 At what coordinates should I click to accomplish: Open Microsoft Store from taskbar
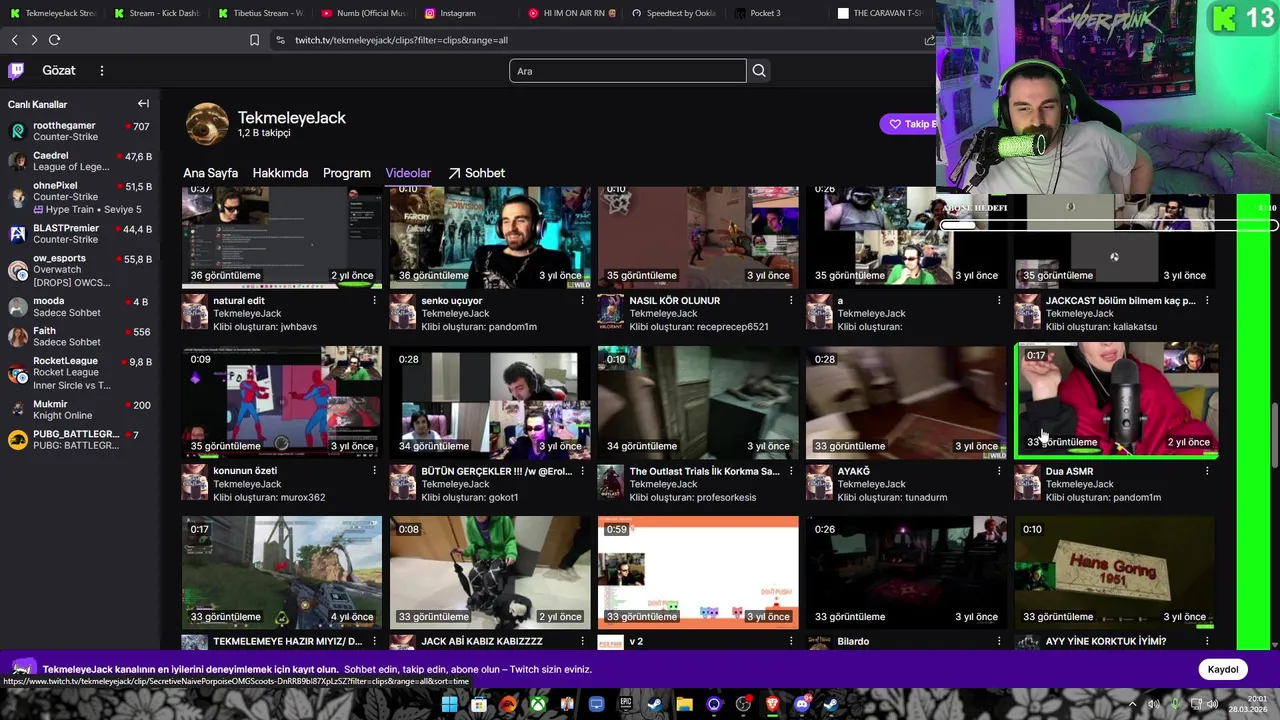pyautogui.click(x=479, y=705)
